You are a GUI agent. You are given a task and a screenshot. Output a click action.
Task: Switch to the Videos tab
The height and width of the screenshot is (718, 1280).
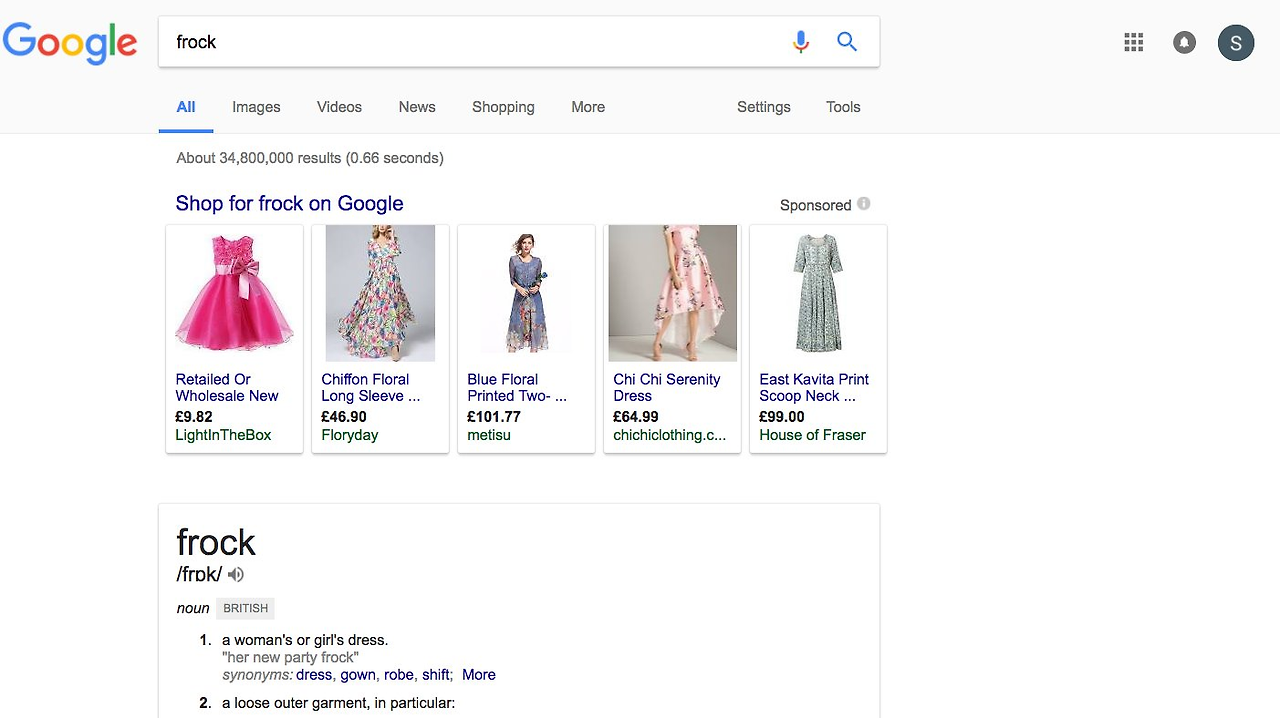tap(339, 107)
